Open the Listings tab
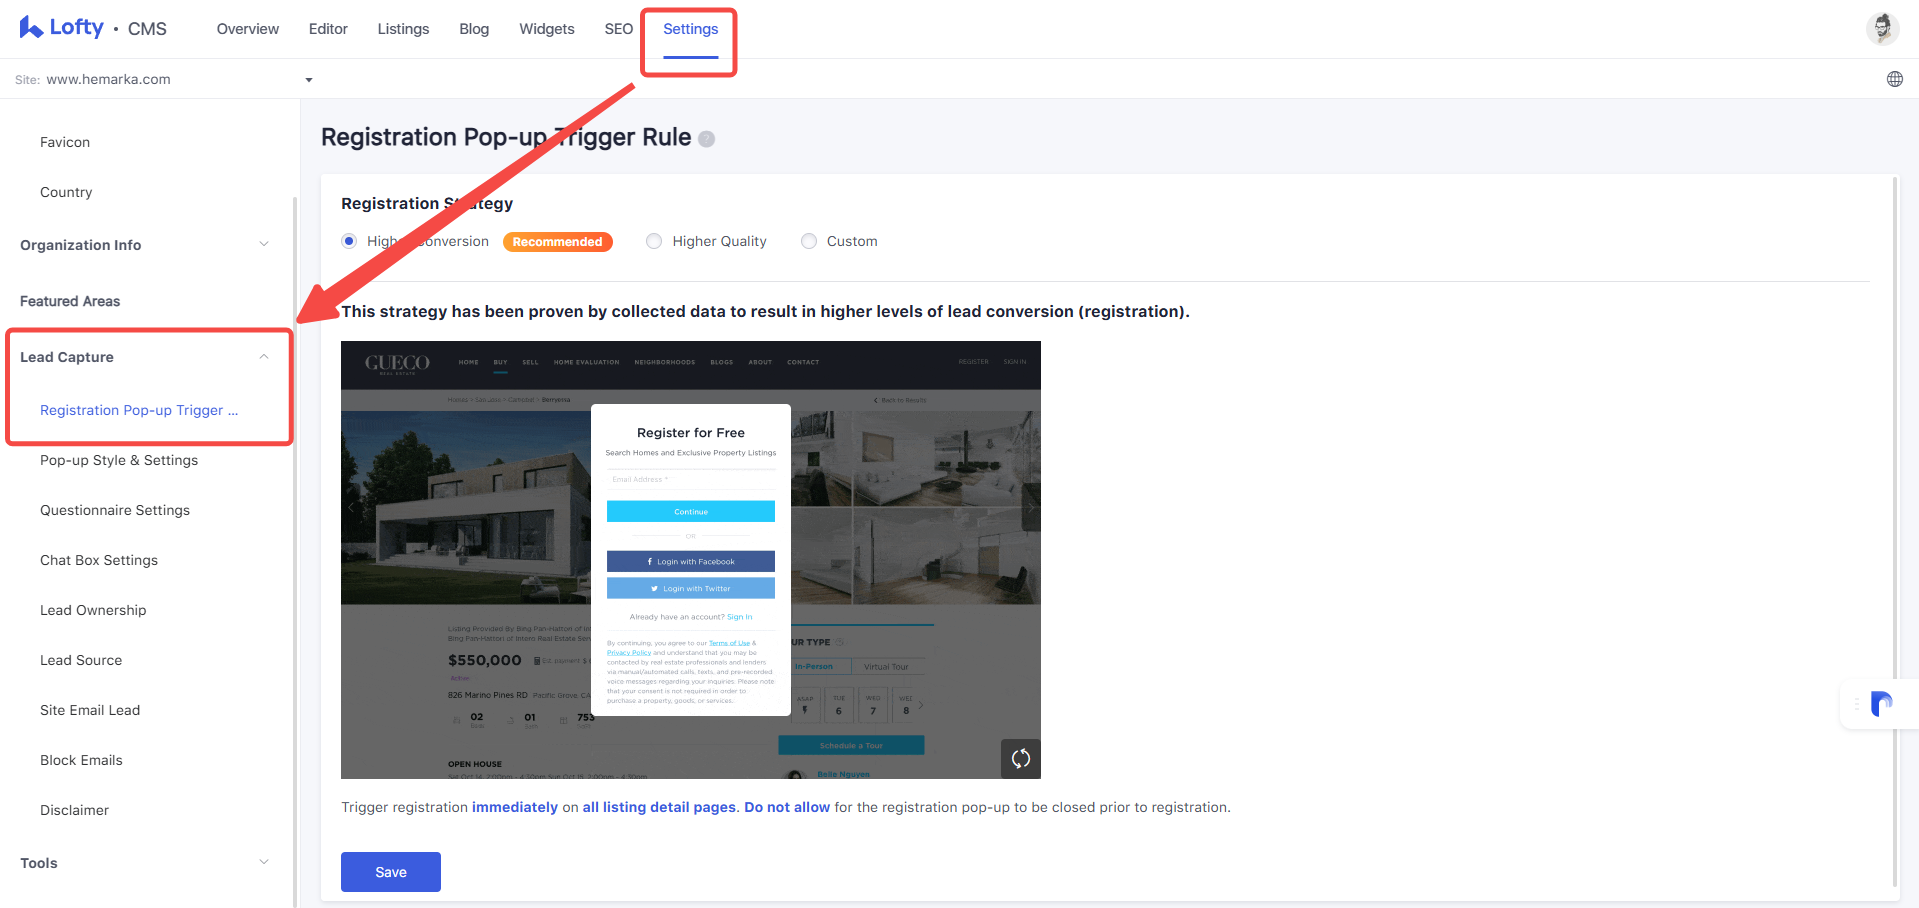The height and width of the screenshot is (908, 1919). (403, 29)
